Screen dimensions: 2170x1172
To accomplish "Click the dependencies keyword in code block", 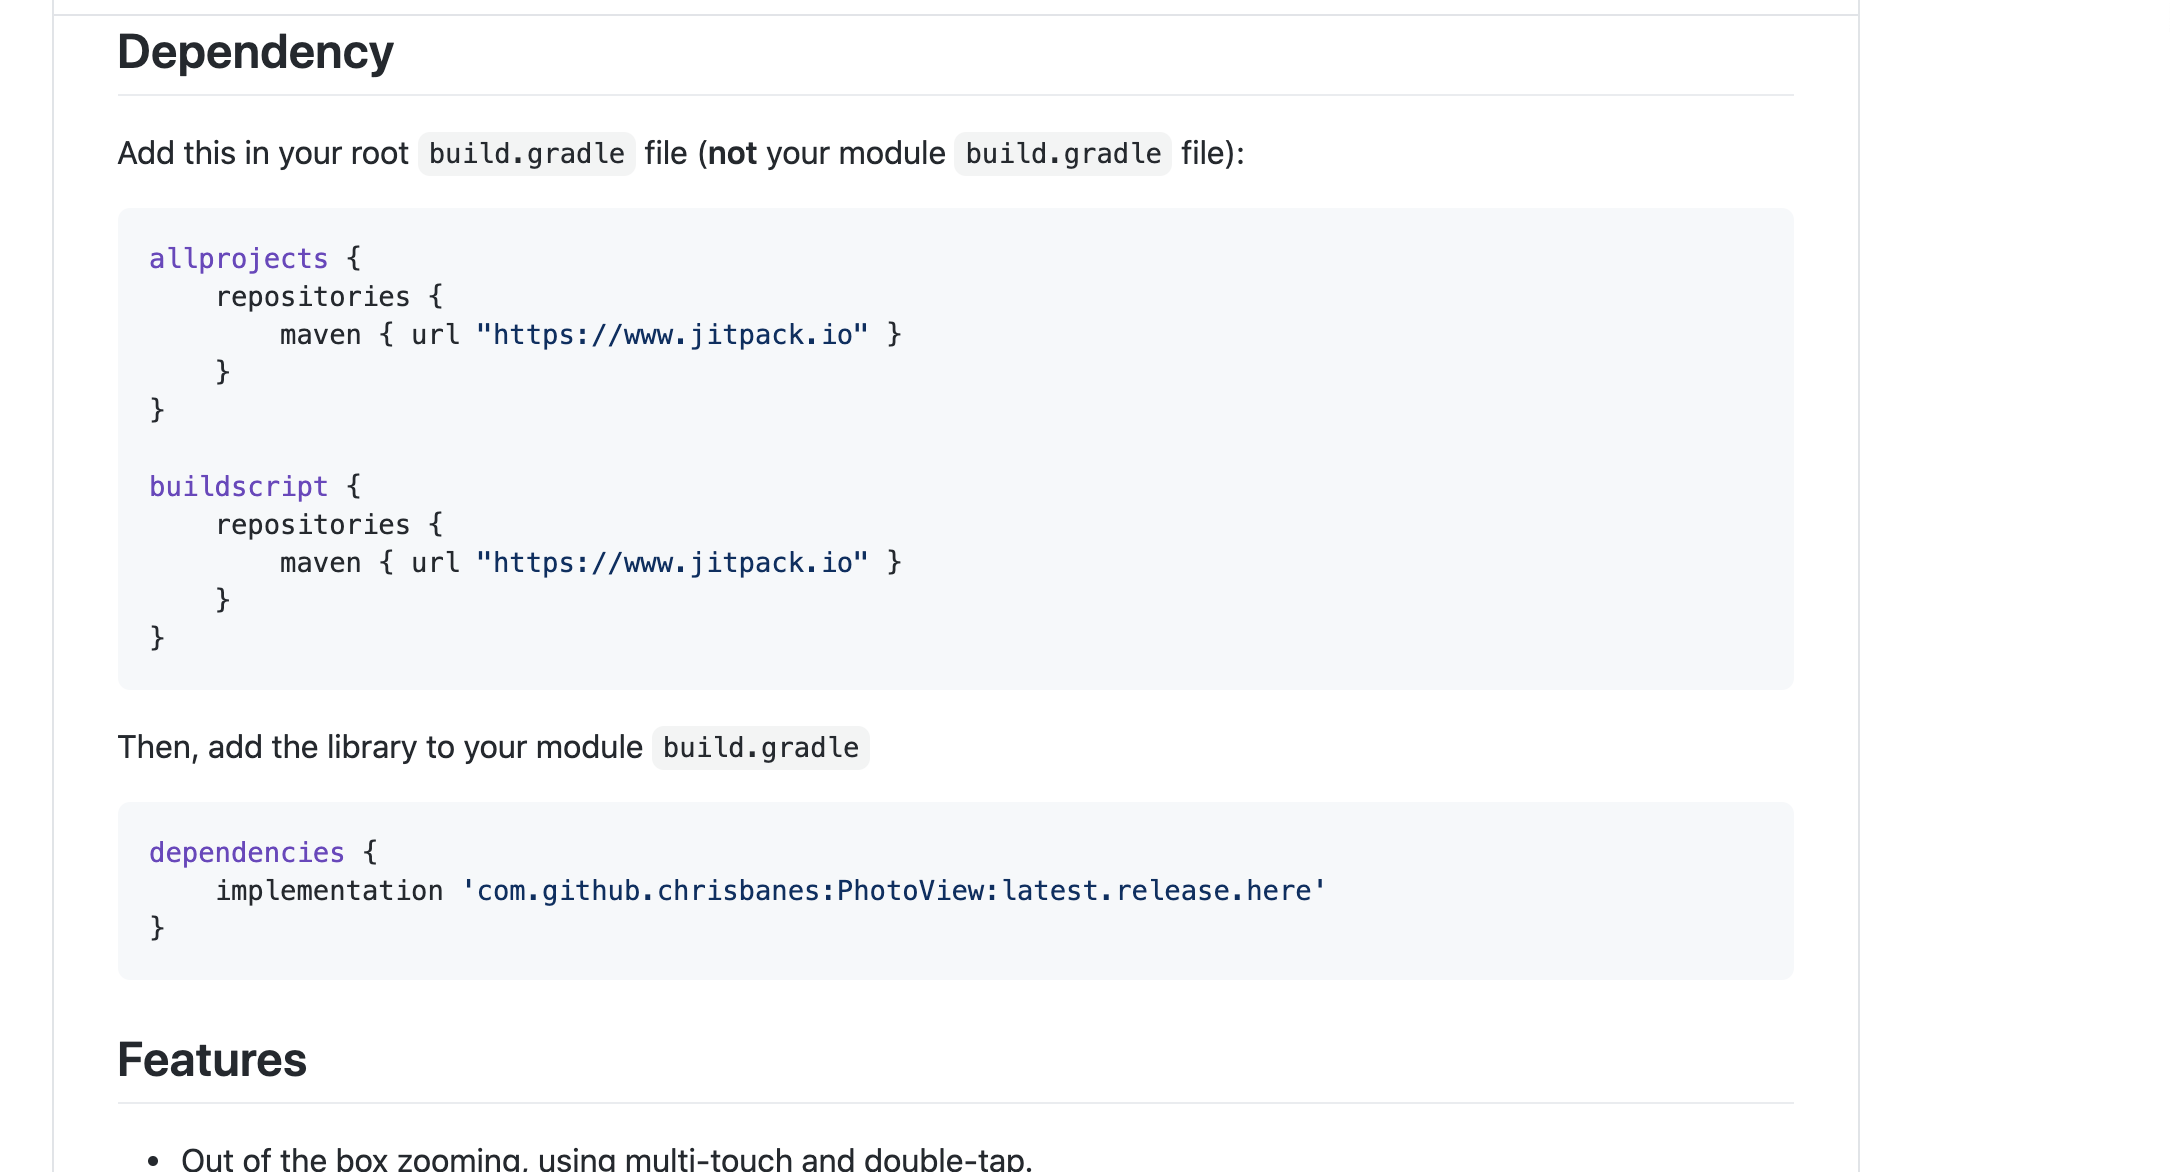I will 246,853.
